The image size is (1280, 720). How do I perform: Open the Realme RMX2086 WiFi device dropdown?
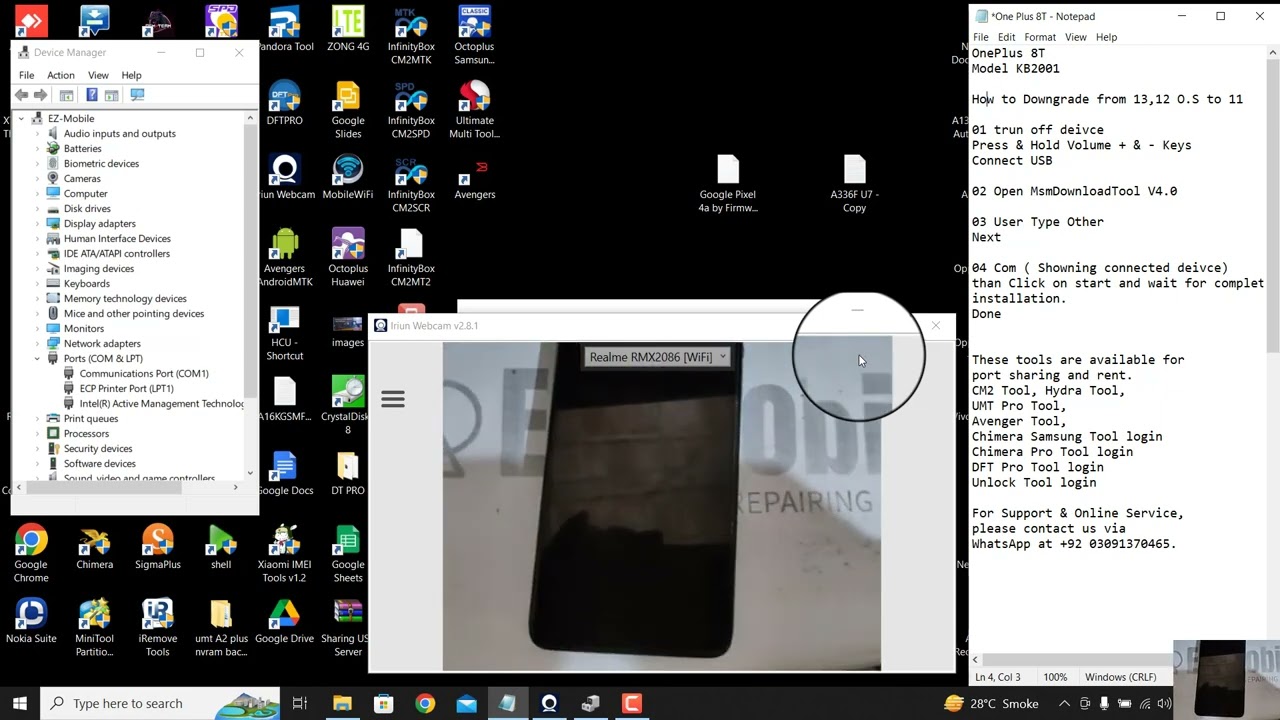[x=656, y=357]
